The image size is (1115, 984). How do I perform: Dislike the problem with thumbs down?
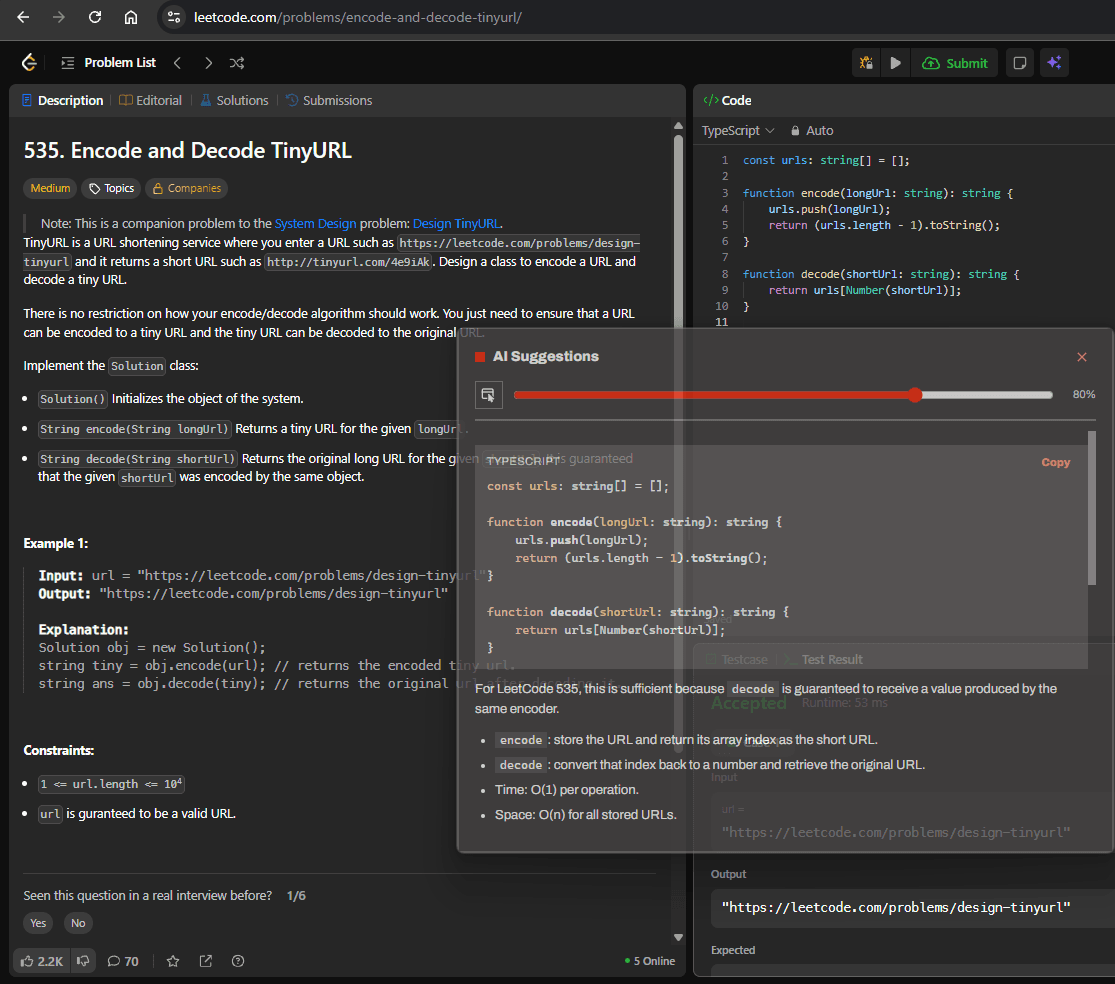click(83, 961)
